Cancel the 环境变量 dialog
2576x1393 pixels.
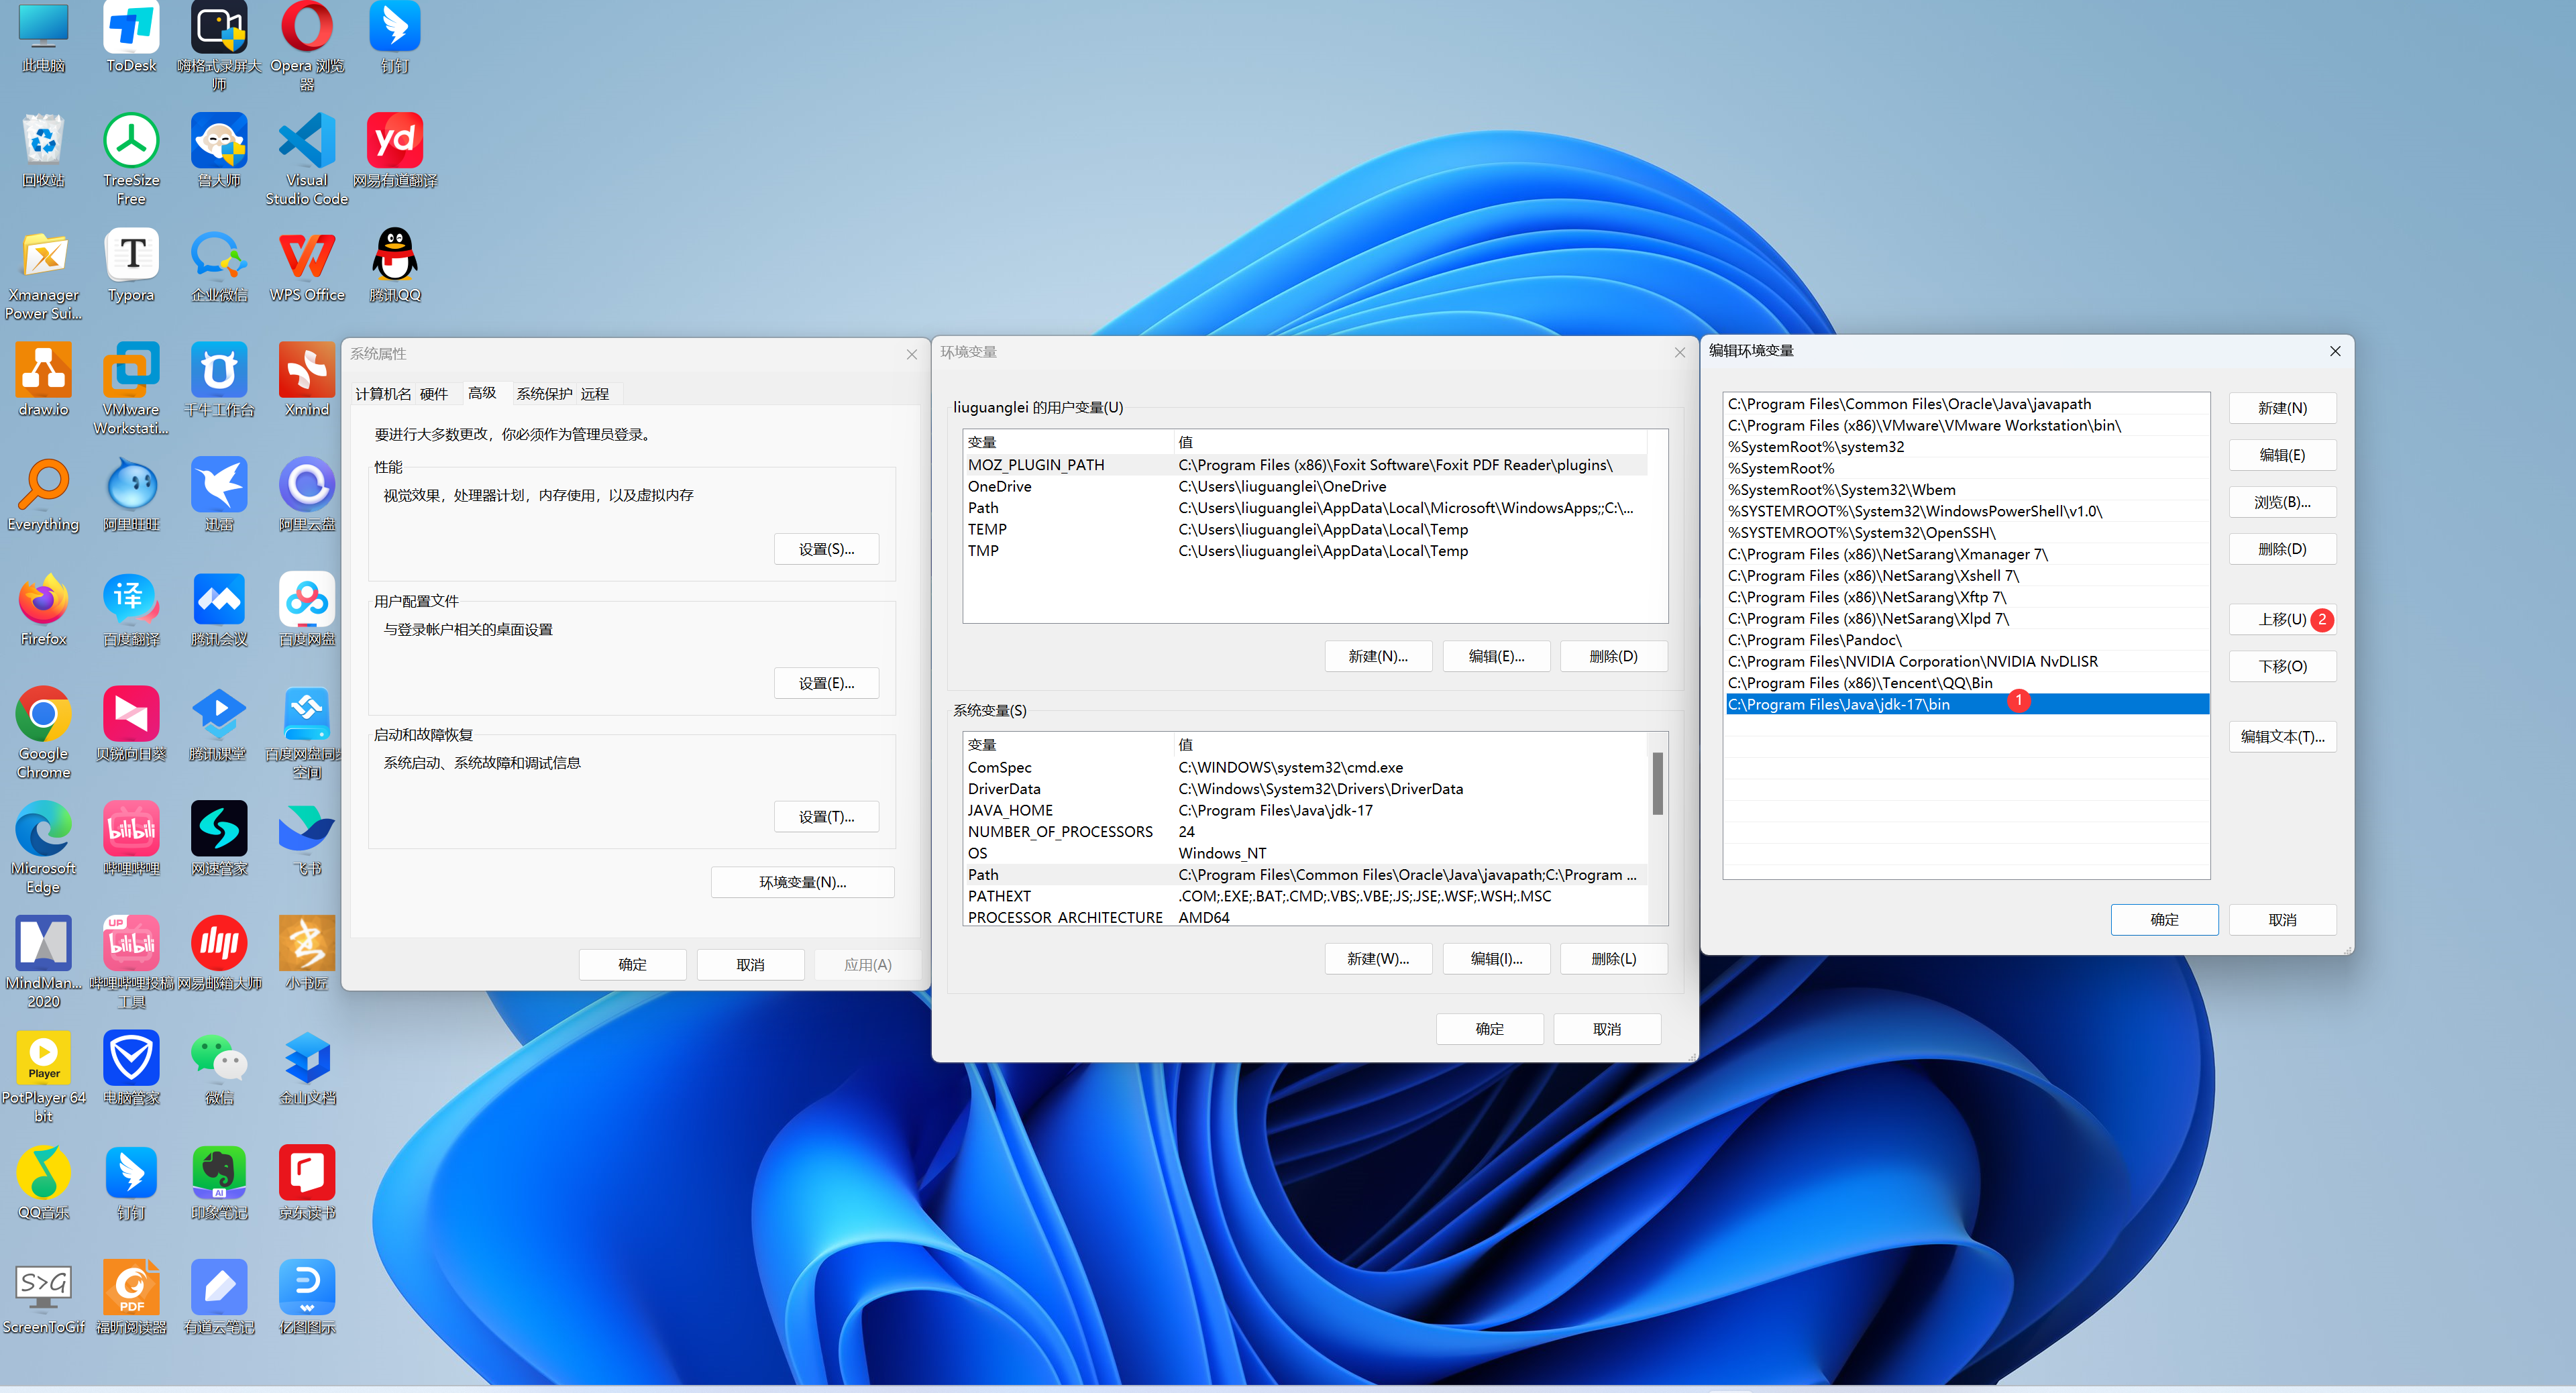(1606, 1029)
